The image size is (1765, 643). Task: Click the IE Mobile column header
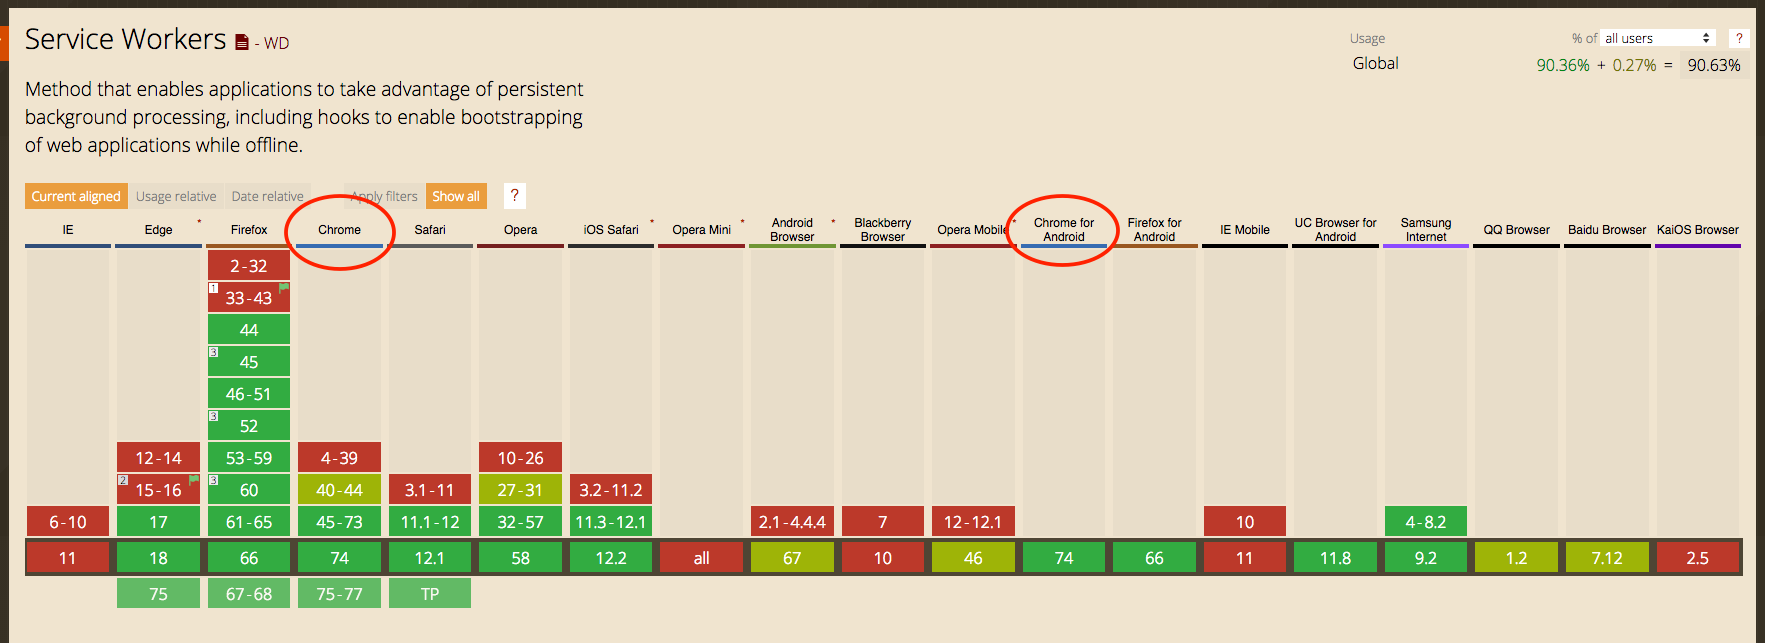(x=1245, y=230)
